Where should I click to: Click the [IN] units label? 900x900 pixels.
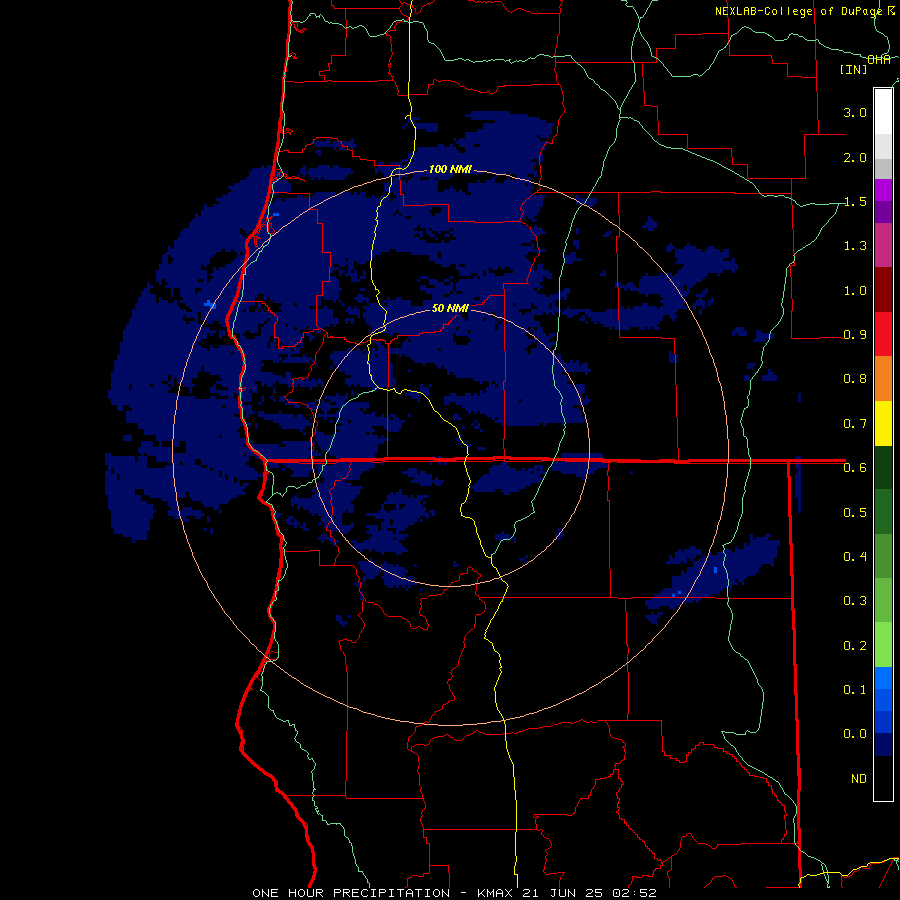coord(854,69)
